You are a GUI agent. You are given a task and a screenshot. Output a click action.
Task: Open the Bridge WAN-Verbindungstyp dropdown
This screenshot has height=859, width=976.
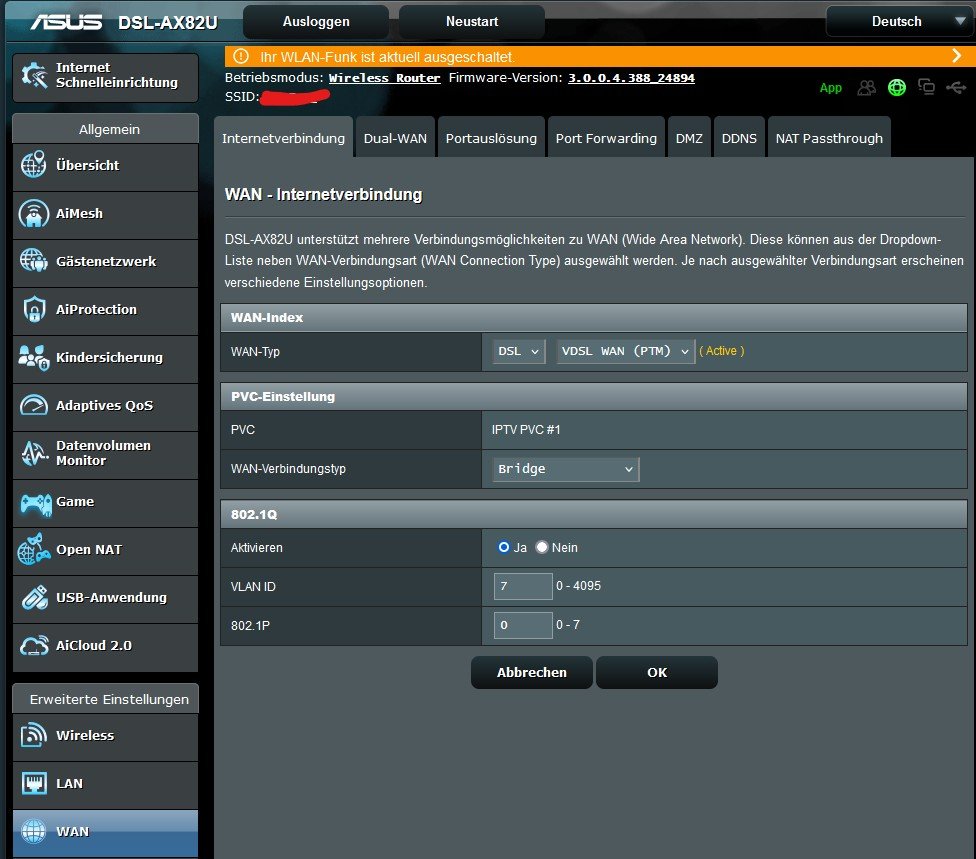coord(566,469)
